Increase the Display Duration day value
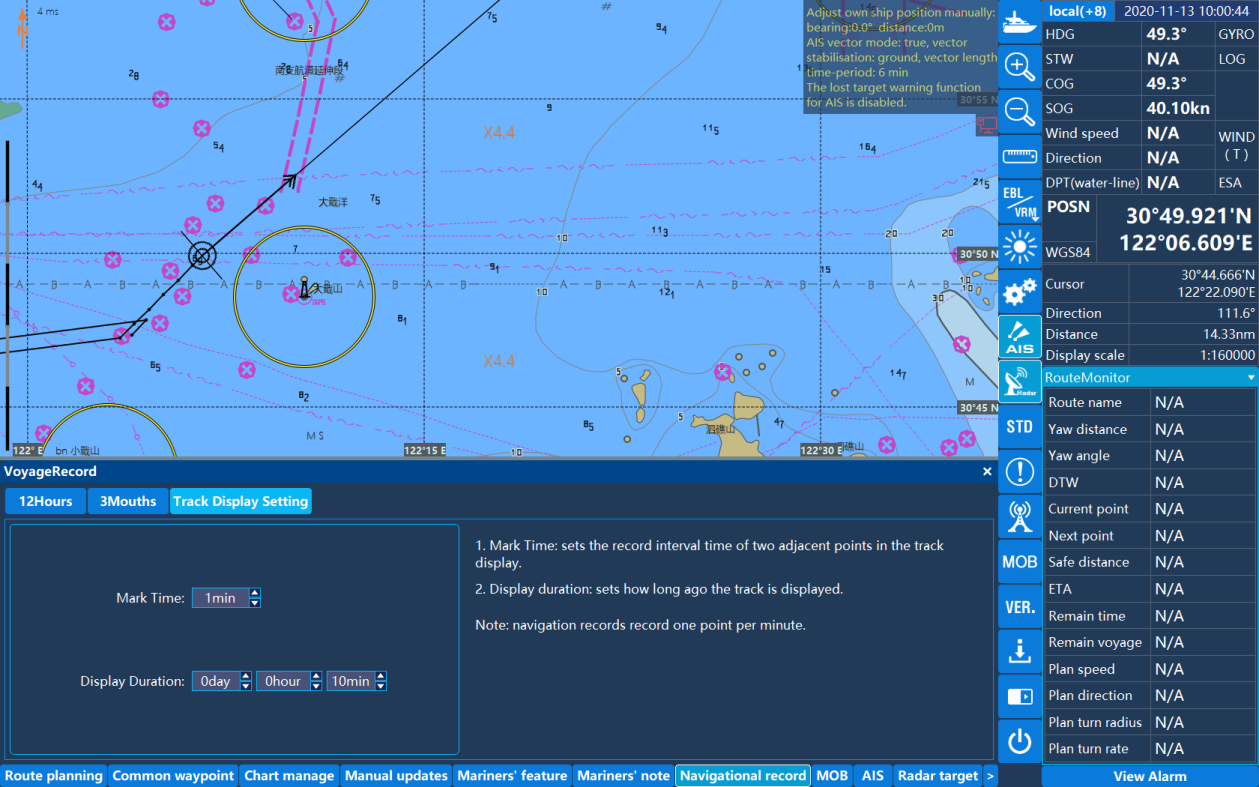 pos(246,676)
